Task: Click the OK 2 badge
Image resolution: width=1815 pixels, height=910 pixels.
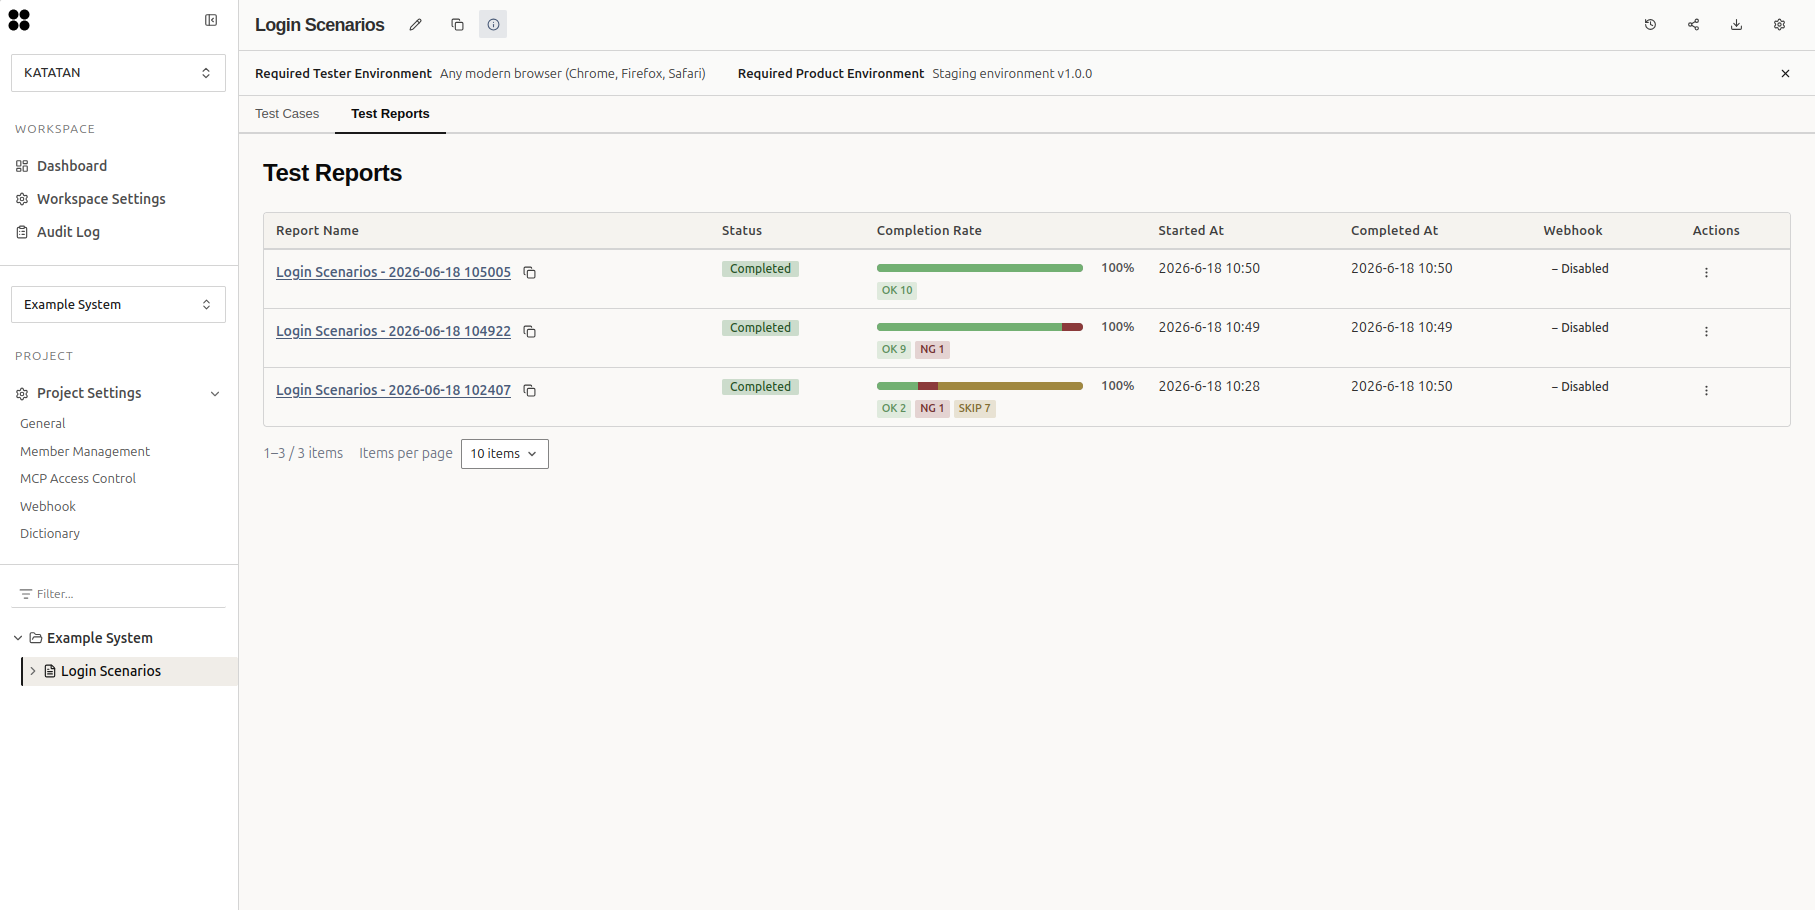Action: pos(894,408)
